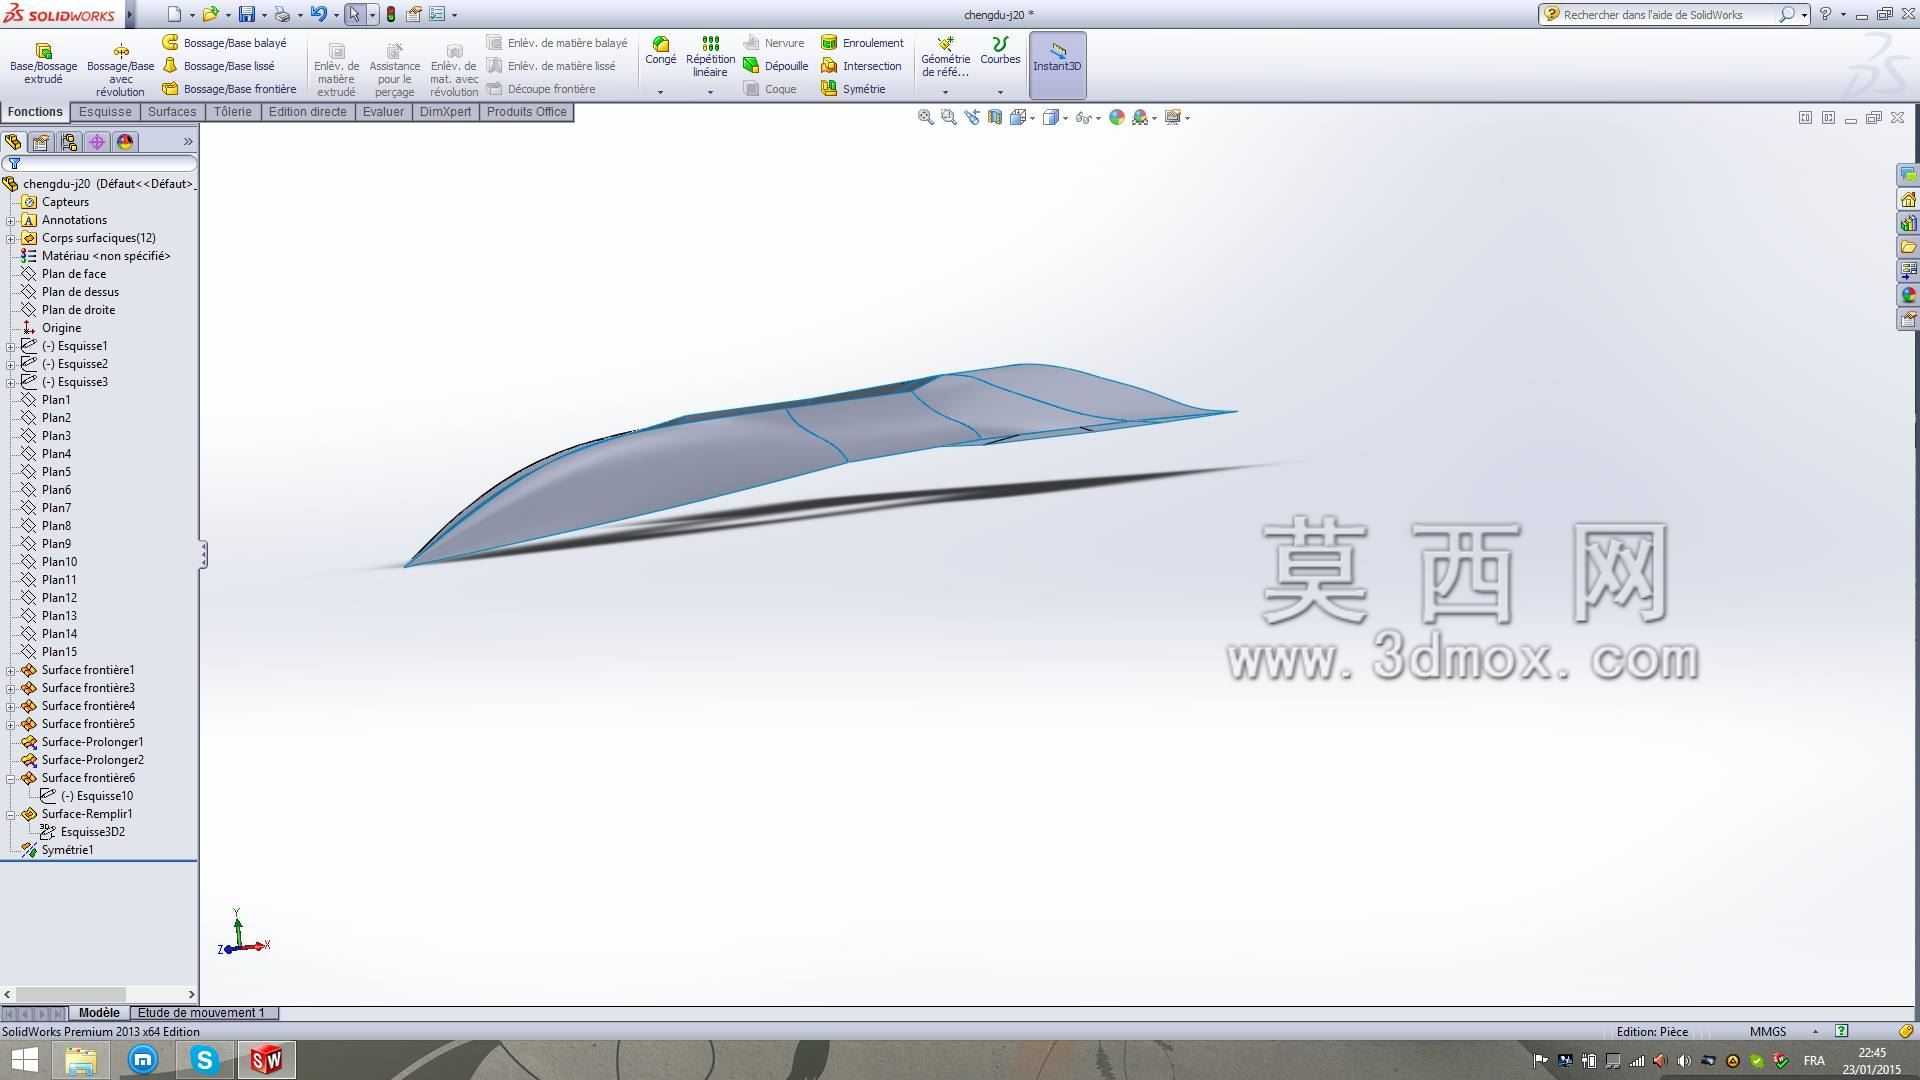
Task: Switch to the ConfigurationManager panel tab
Action: coord(69,142)
